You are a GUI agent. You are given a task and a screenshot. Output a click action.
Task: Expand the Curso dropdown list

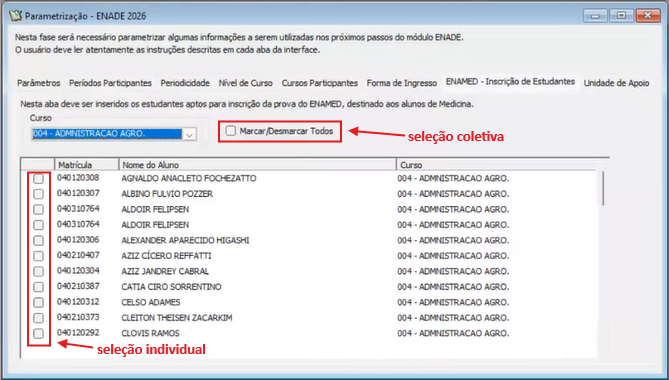tap(189, 134)
